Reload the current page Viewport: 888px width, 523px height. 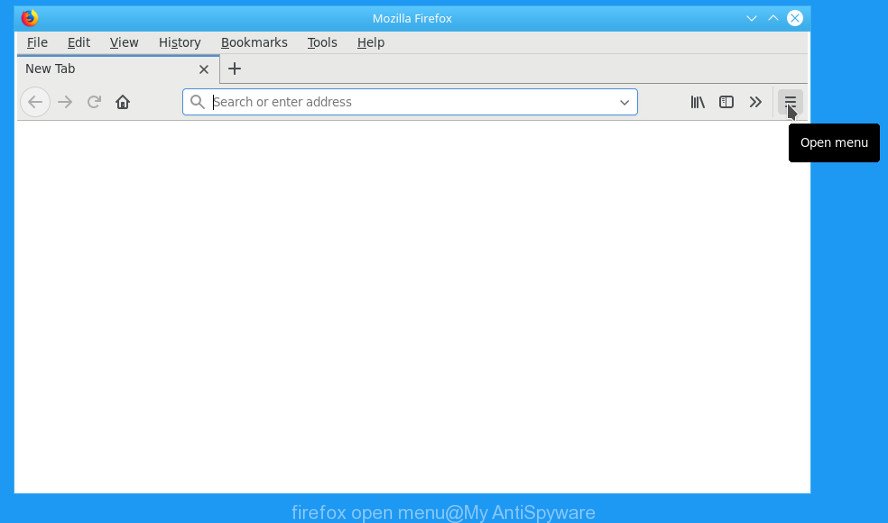point(94,102)
